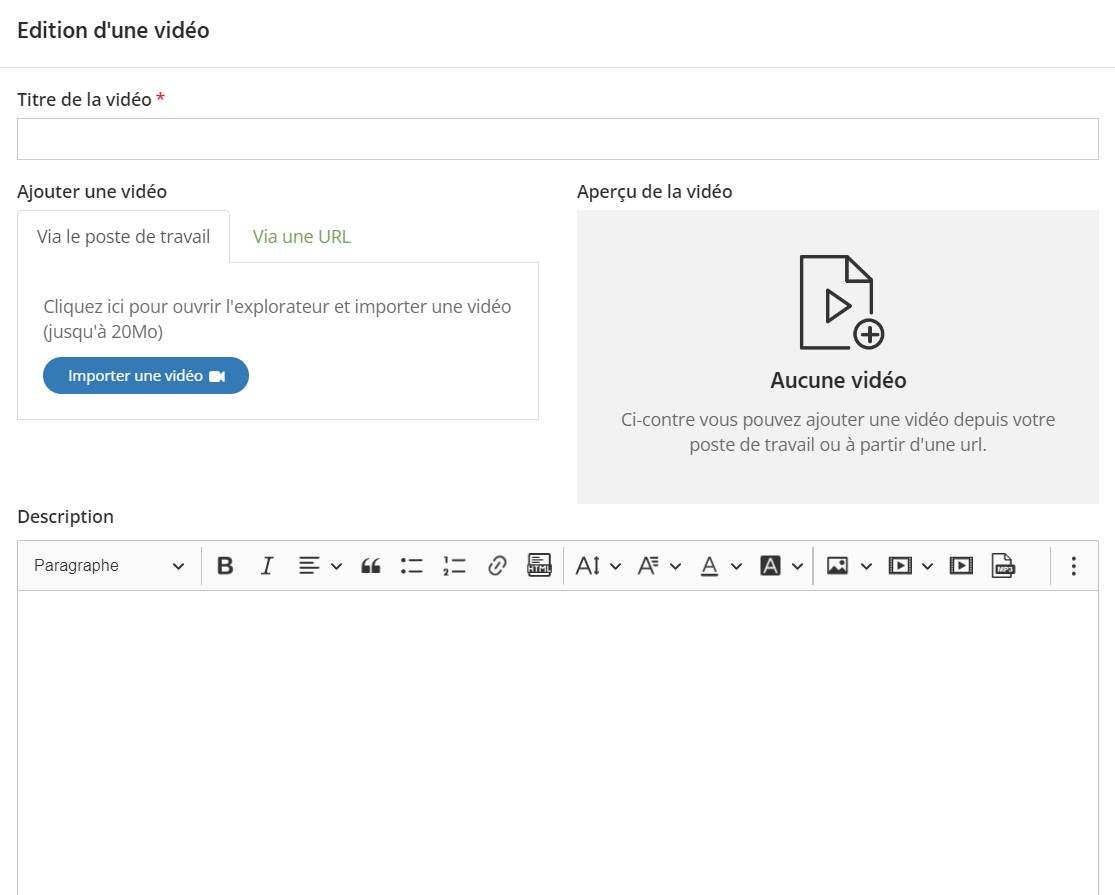Click the "Edition d'une vidéo" heading
Viewport: 1115px width, 895px height.
tap(113, 31)
